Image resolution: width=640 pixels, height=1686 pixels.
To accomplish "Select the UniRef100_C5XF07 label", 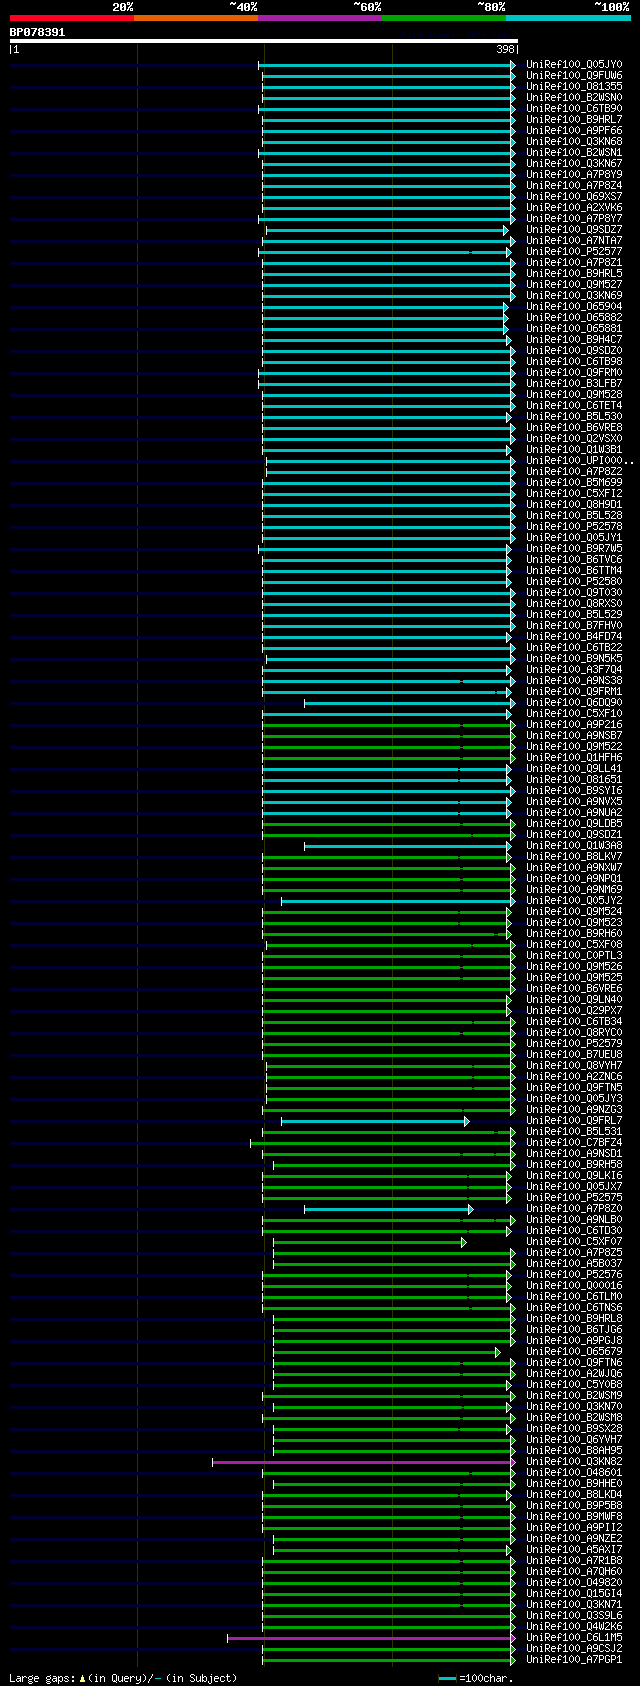I will click(574, 1242).
